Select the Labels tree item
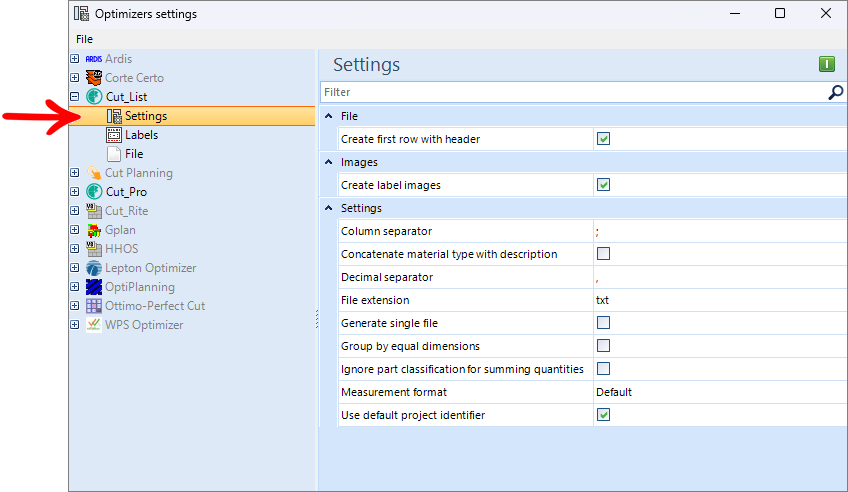 point(142,135)
